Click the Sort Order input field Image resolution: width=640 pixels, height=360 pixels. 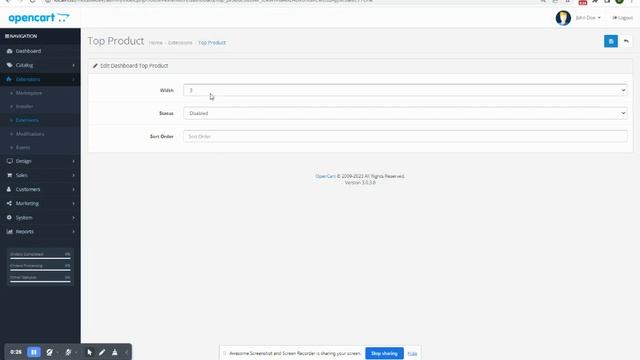coord(405,136)
